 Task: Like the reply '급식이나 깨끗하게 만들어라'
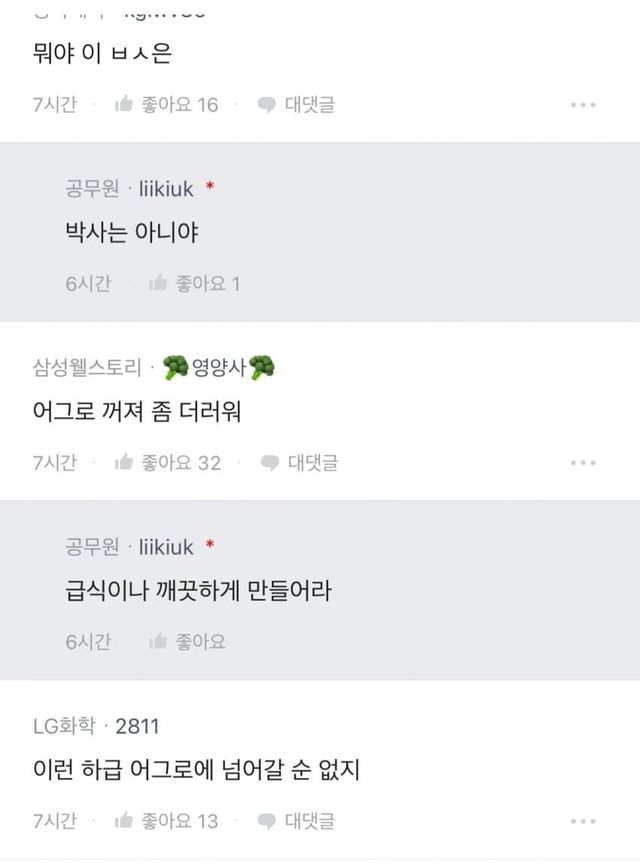[x=158, y=642]
